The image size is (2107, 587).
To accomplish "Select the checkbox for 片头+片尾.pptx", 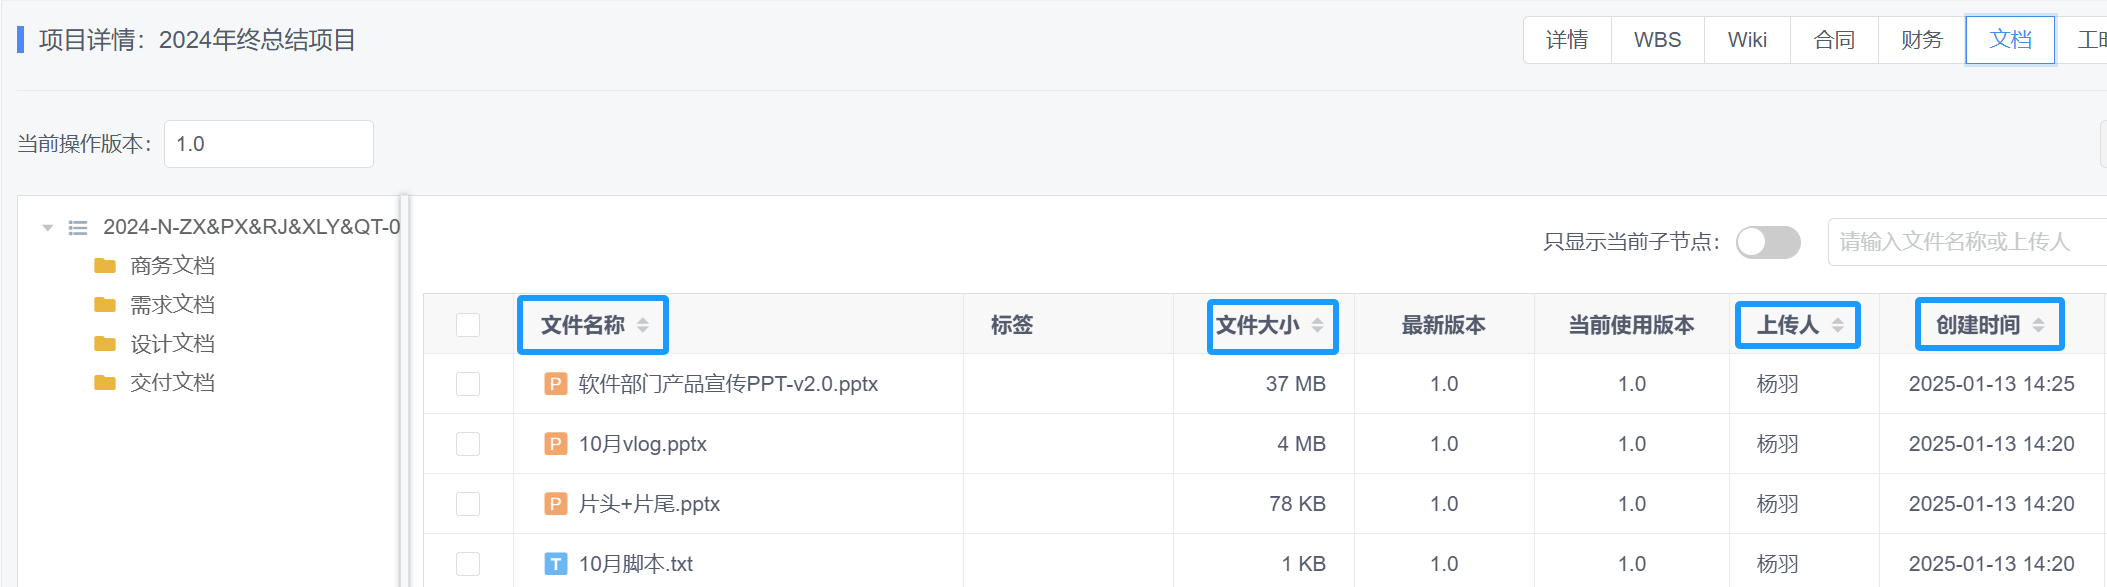I will pyautogui.click(x=468, y=504).
